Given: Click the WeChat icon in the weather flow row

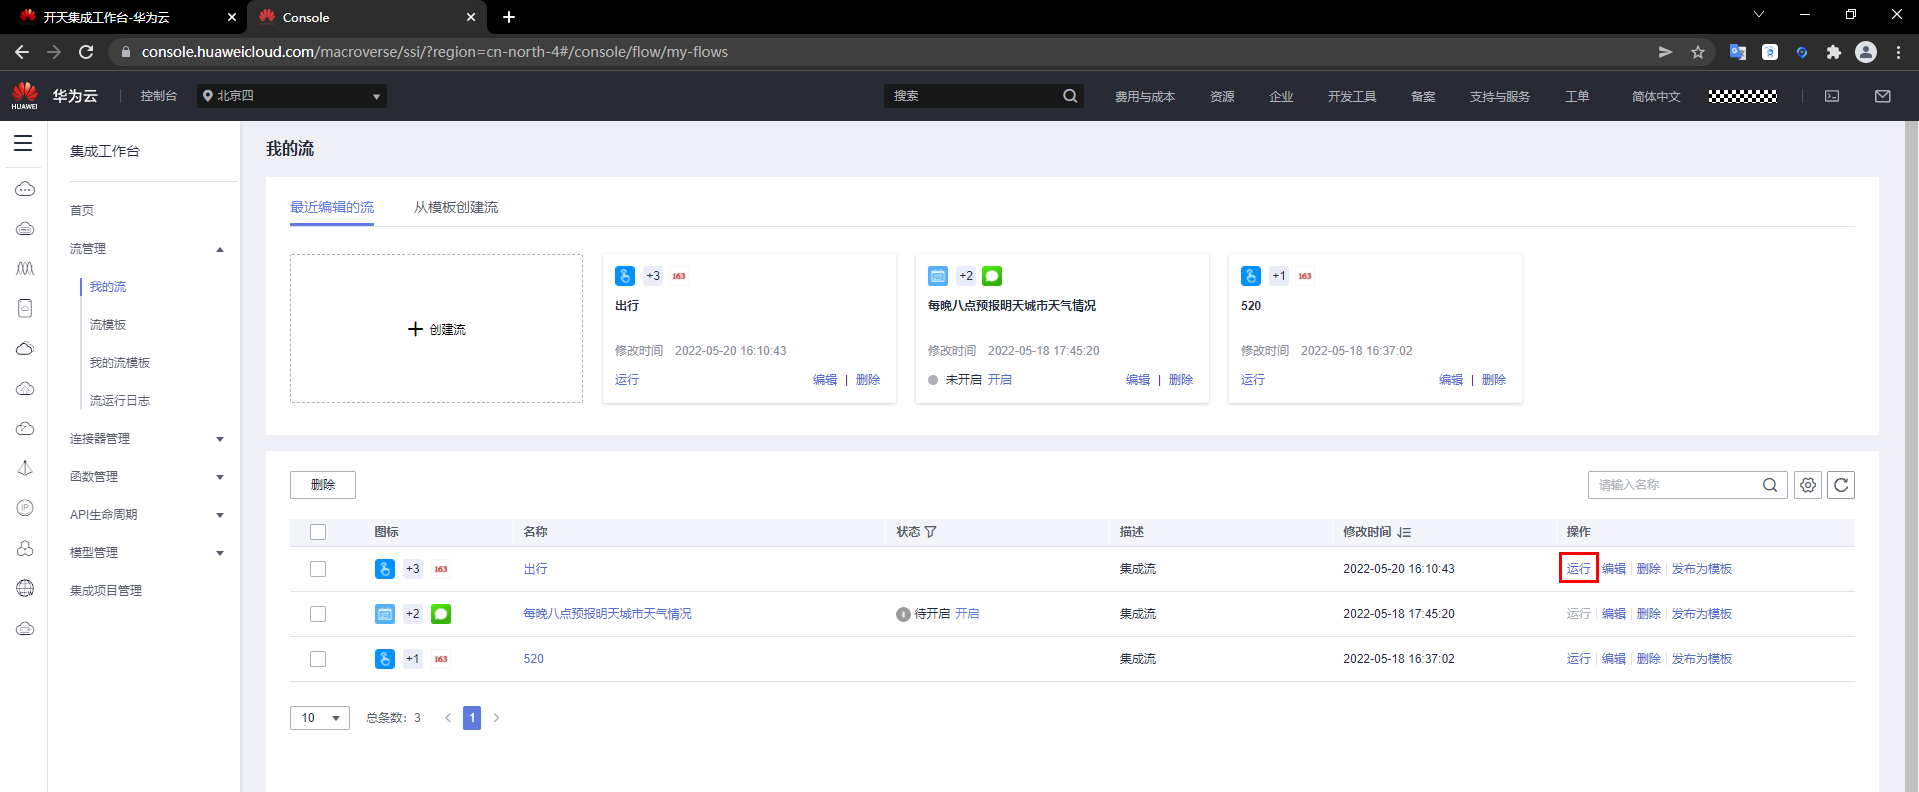Looking at the screenshot, I should click(441, 614).
